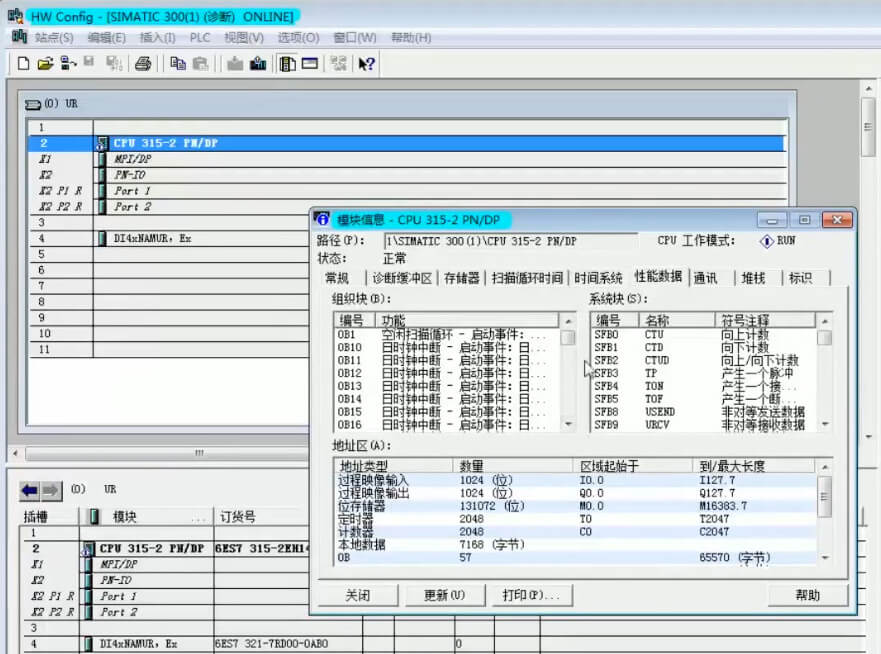Select the CPU 315-2 PN/DP rack row
Image resolution: width=881 pixels, height=654 pixels.
click(x=407, y=143)
